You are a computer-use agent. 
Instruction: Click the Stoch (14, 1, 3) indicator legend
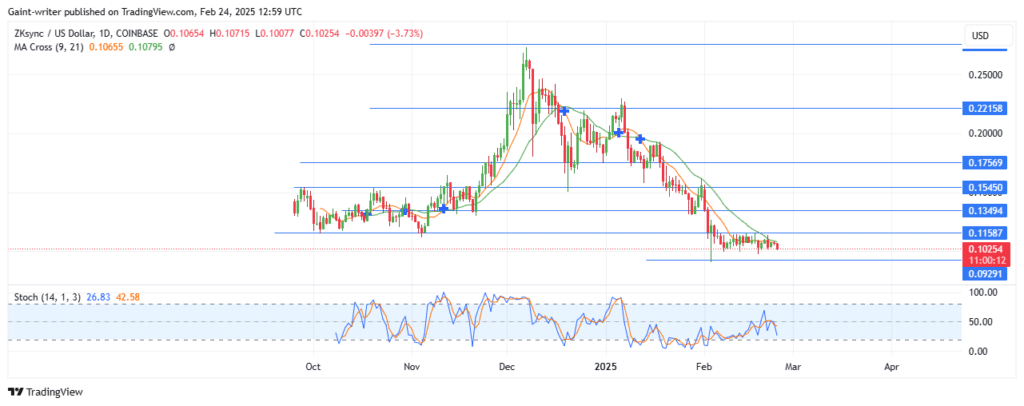tap(48, 297)
